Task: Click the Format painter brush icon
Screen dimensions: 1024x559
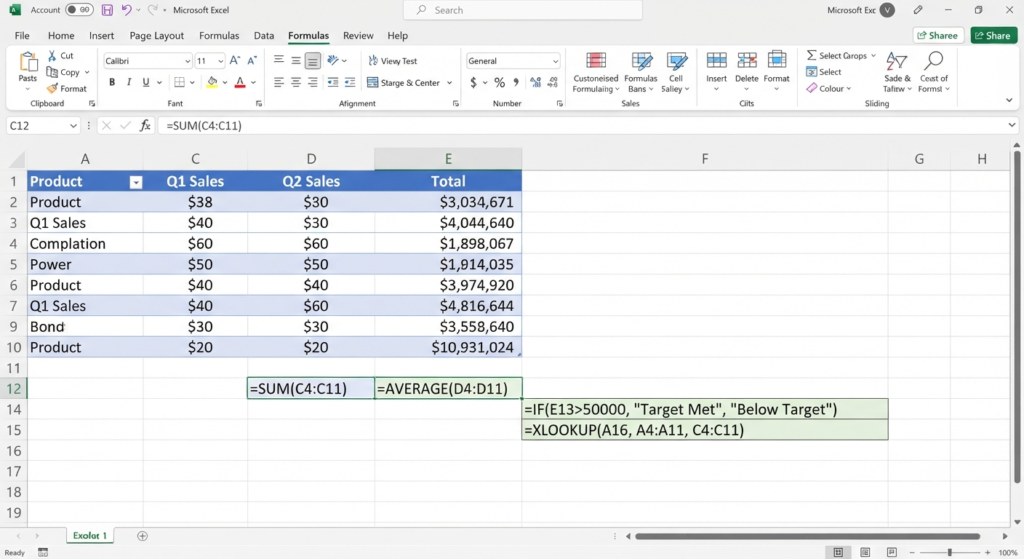Action: (x=52, y=88)
